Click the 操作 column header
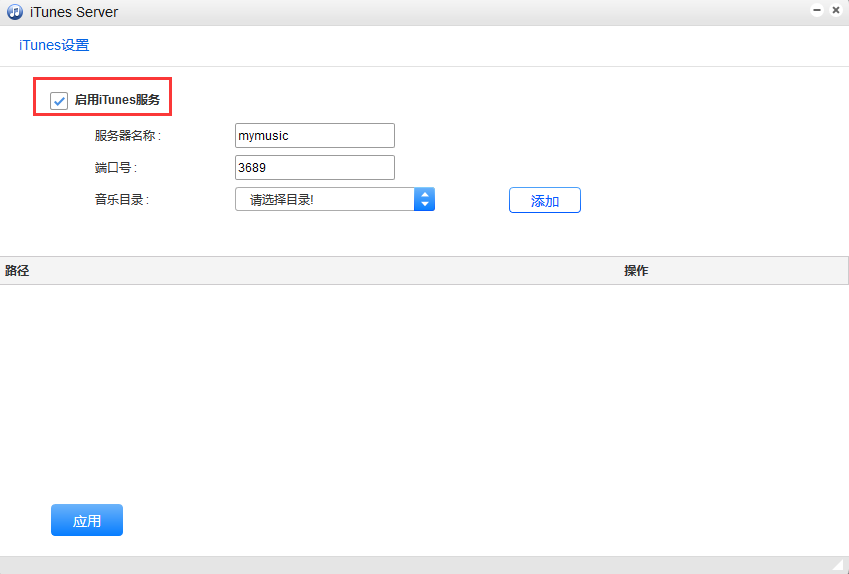This screenshot has height=574, width=849. click(x=636, y=271)
